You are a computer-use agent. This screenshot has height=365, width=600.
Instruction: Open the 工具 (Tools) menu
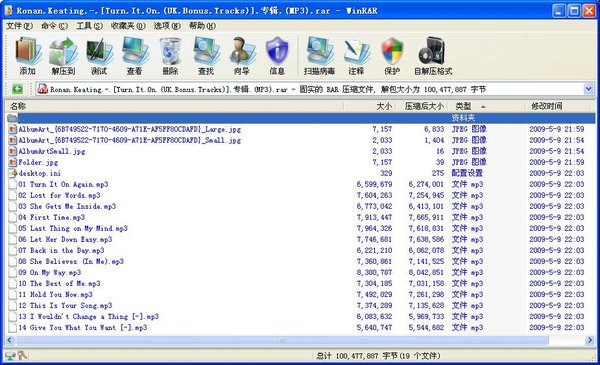pyautogui.click(x=89, y=26)
